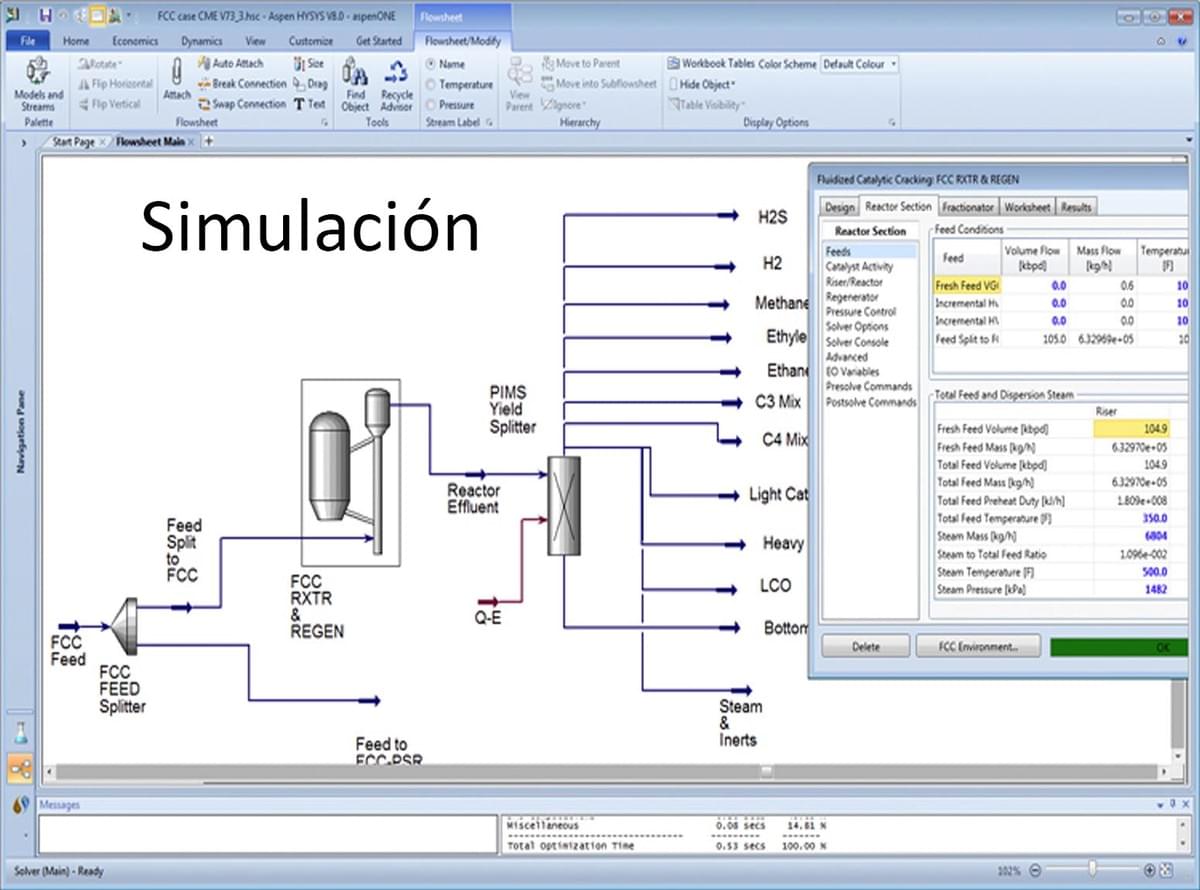Open the Models and Streams palette
This screenshot has height=890, width=1200.
pos(38,84)
